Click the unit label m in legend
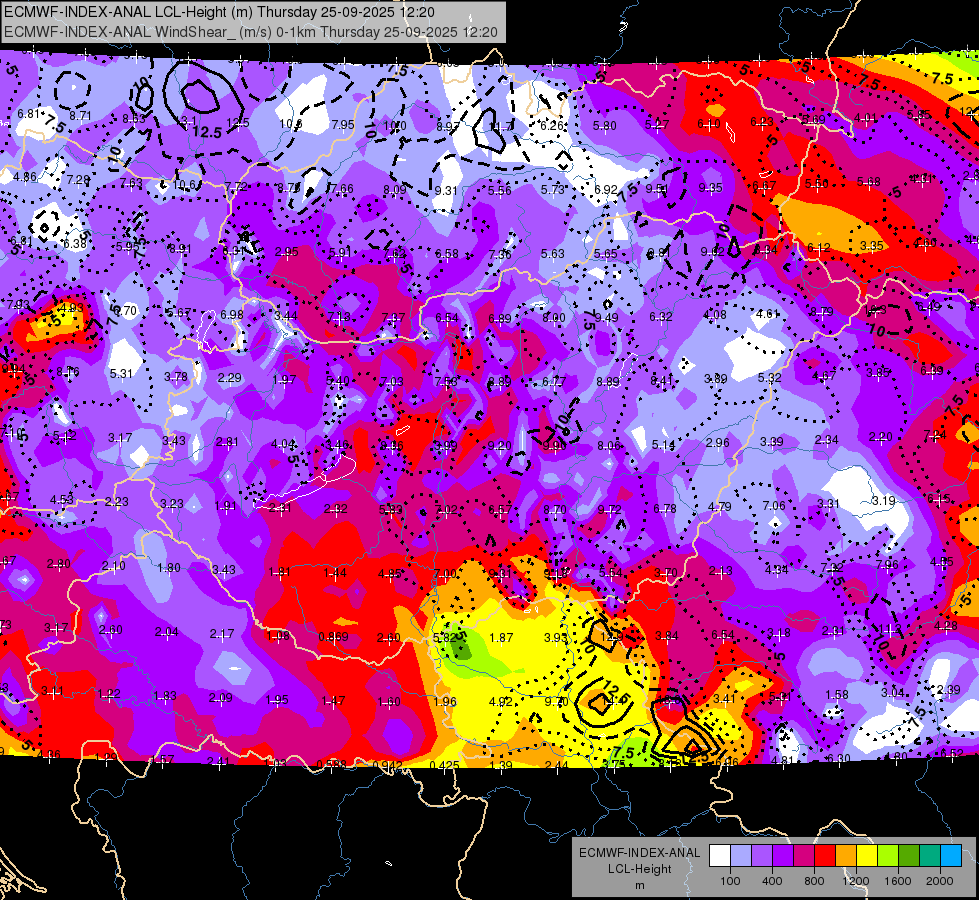This screenshot has width=979, height=900. tap(640, 886)
